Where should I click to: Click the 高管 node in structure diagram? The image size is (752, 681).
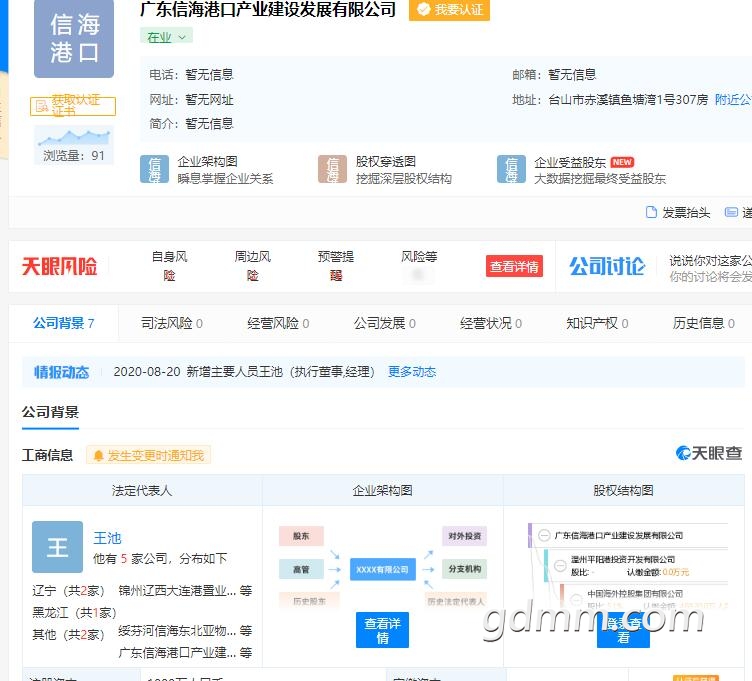[x=301, y=569]
